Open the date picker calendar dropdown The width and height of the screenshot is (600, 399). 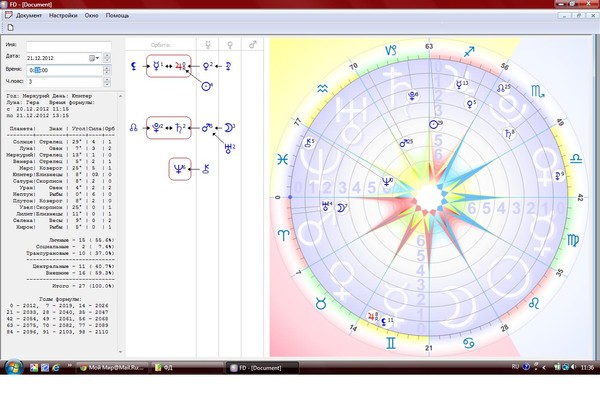point(94,58)
